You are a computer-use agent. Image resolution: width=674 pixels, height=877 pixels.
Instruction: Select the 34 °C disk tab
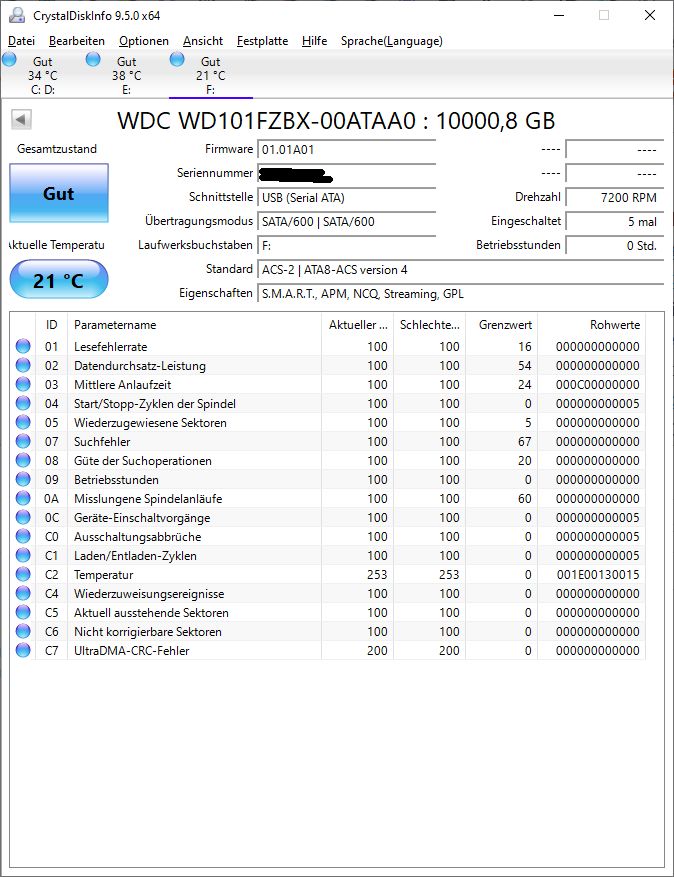tap(43, 75)
